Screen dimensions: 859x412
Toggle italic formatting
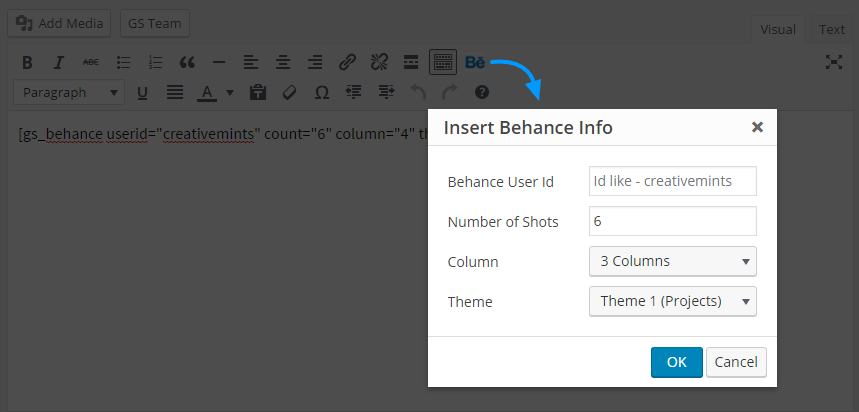pos(59,63)
